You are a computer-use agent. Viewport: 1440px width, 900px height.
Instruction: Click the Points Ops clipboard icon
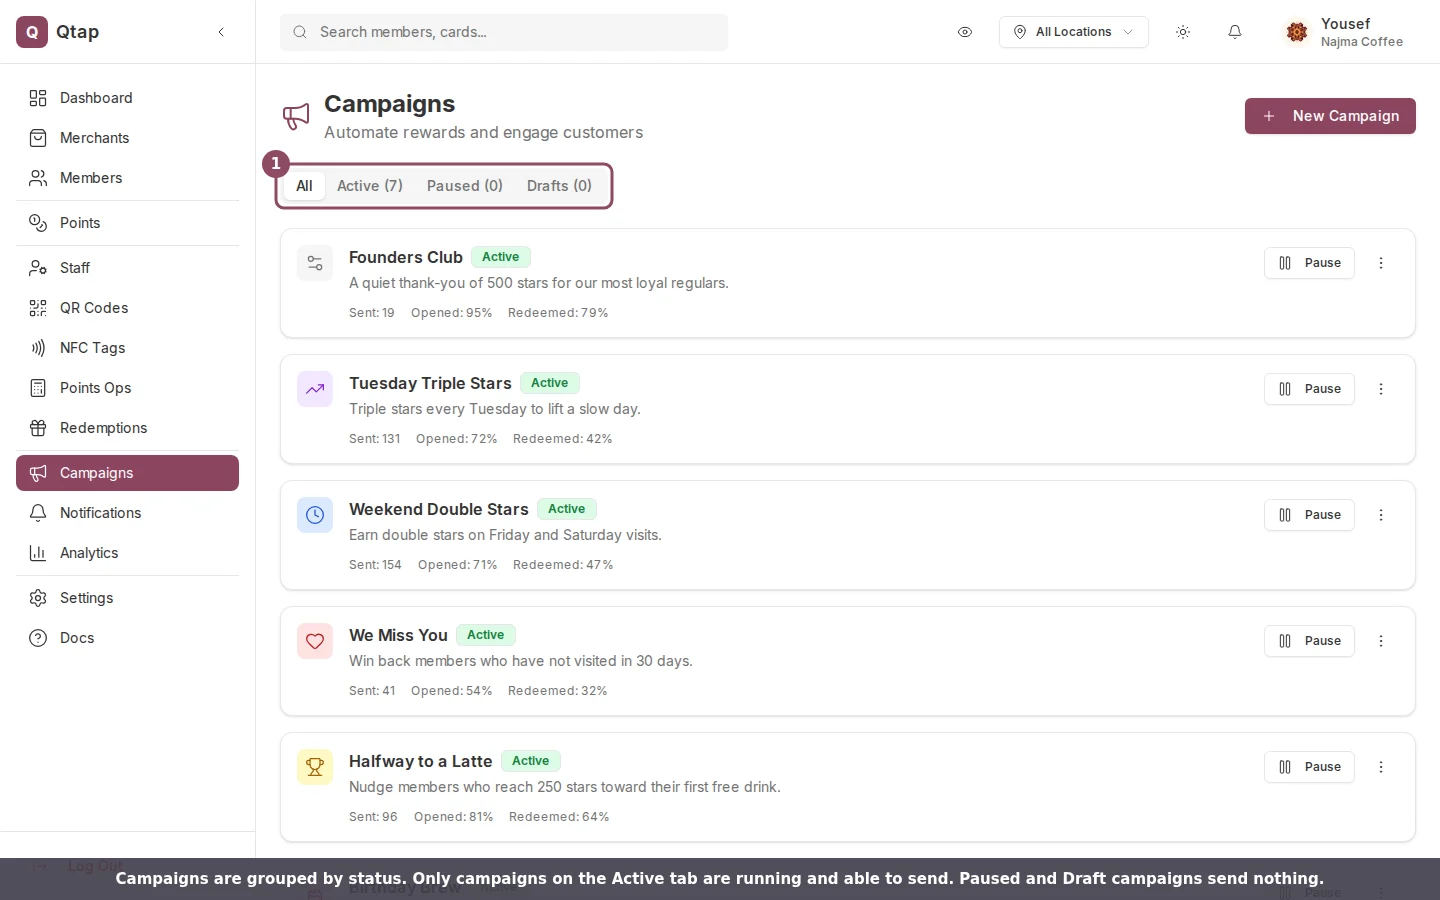[x=38, y=388]
